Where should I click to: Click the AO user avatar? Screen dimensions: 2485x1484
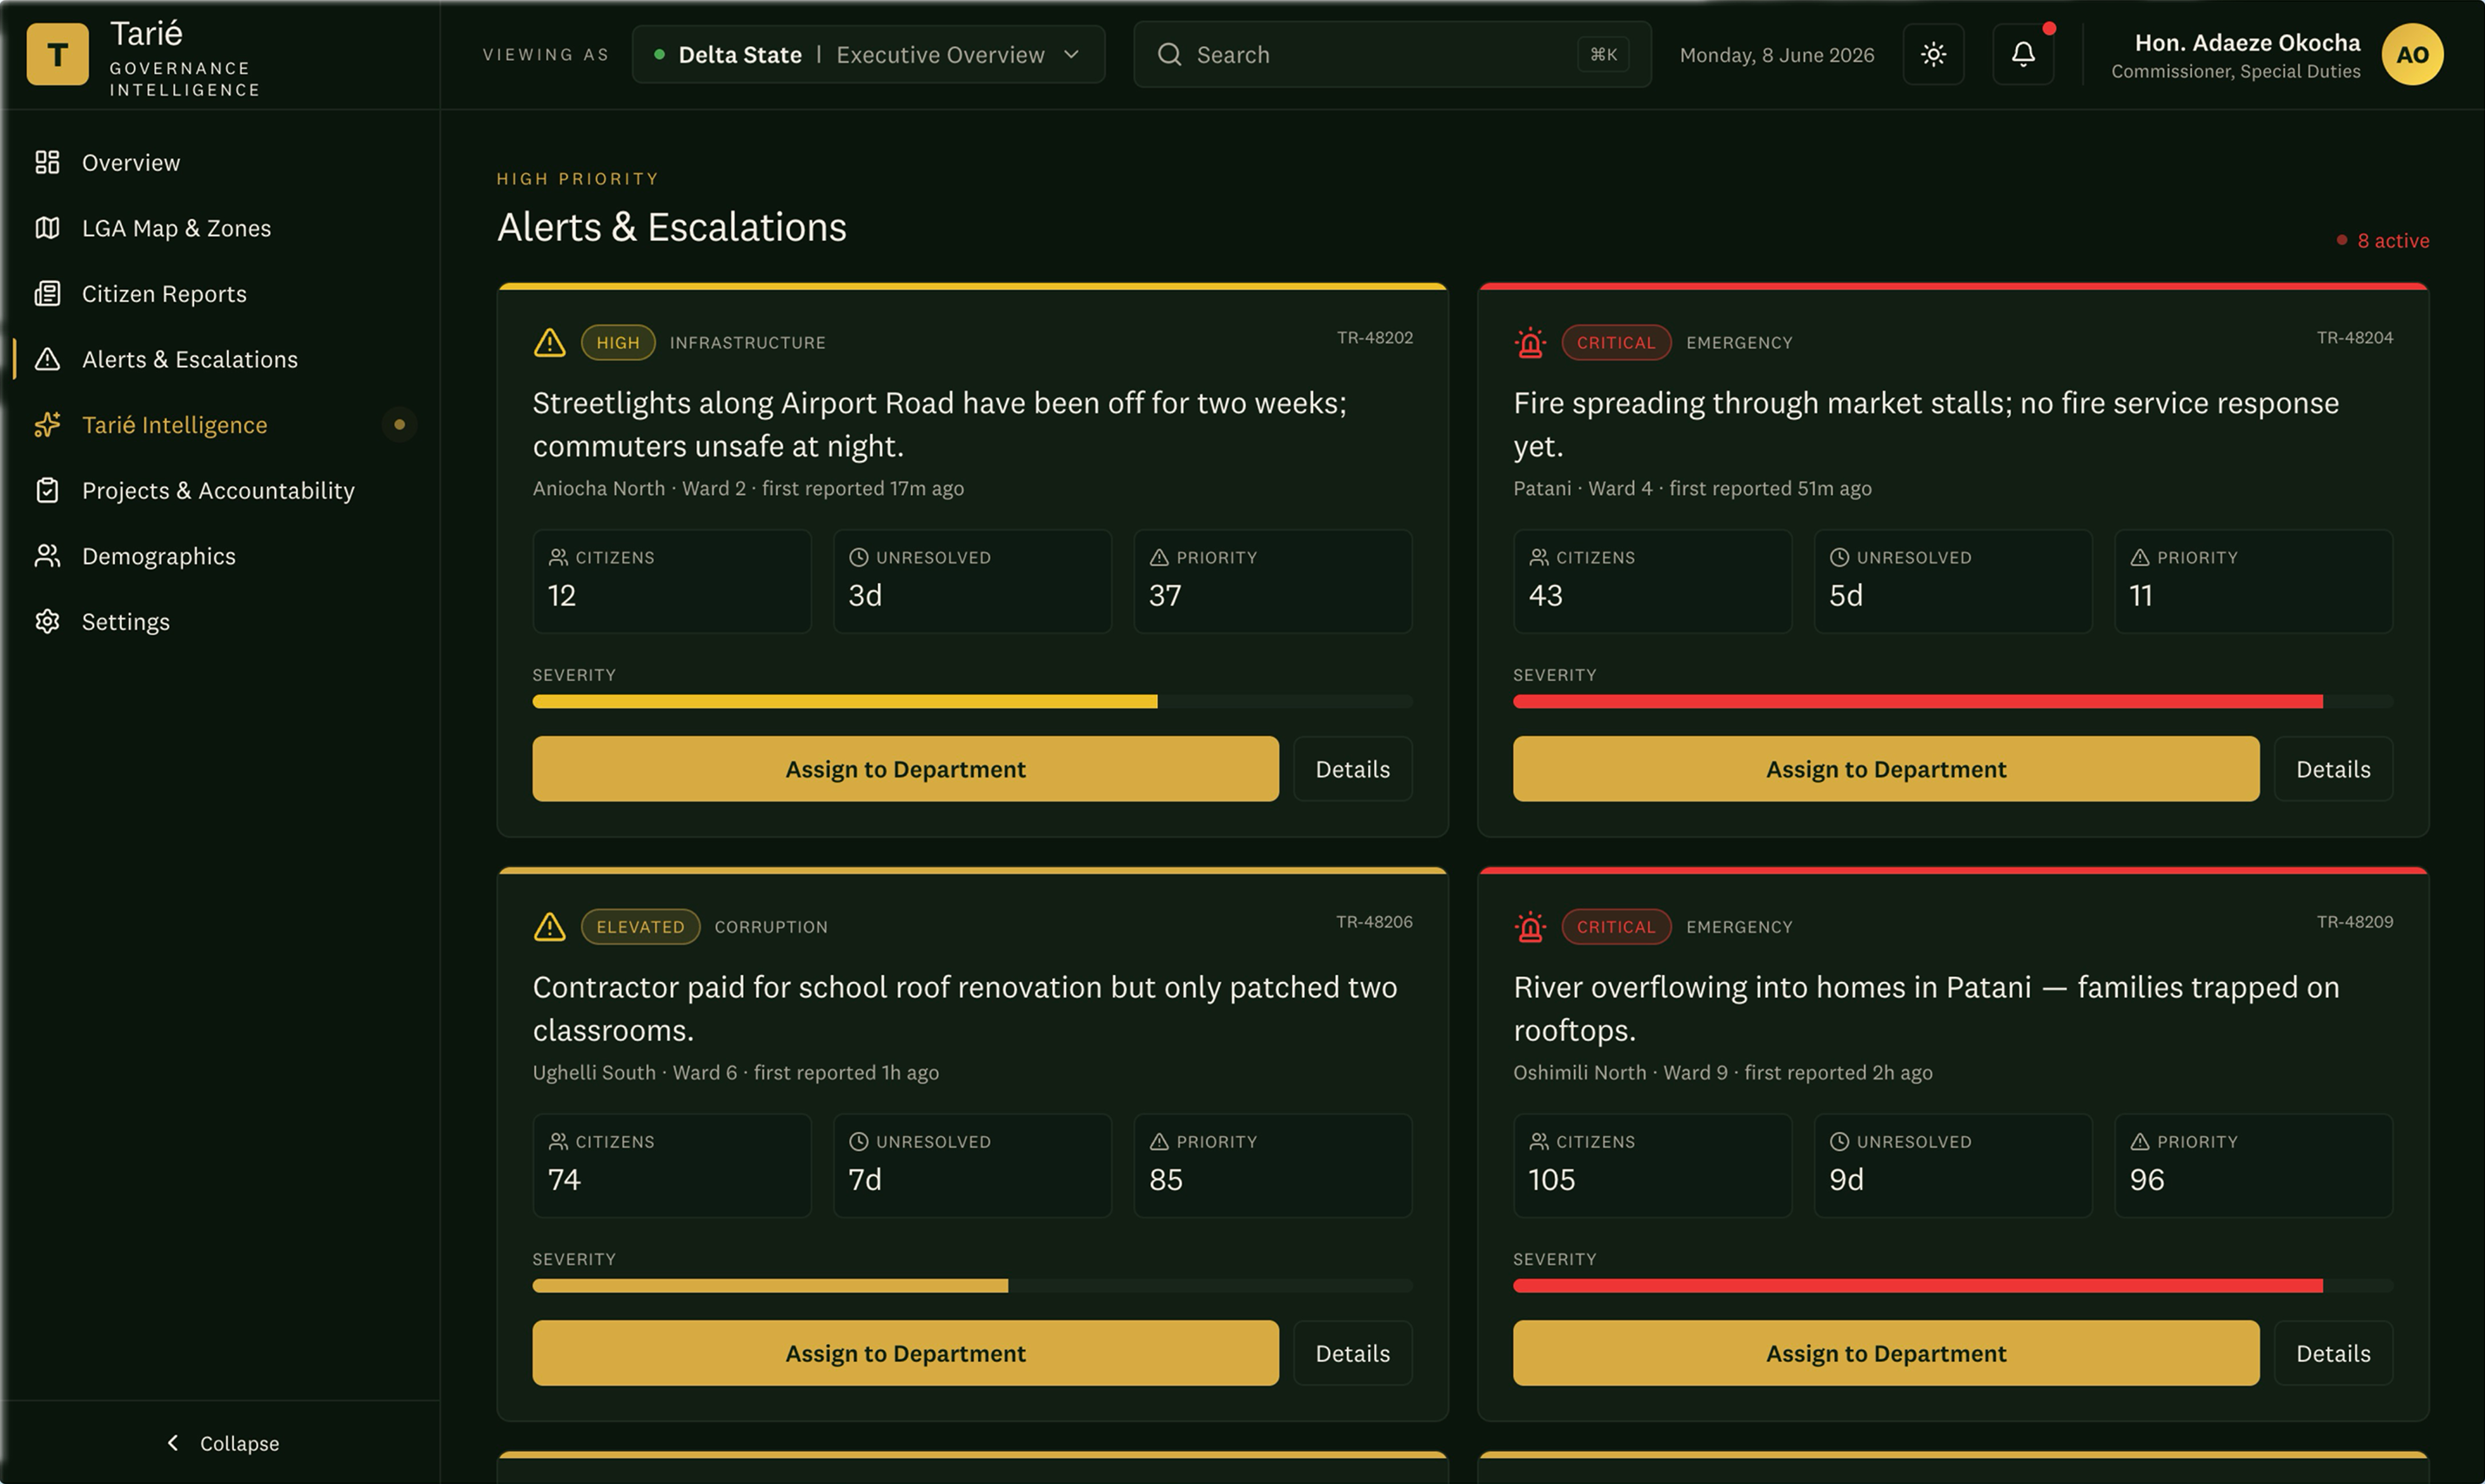click(2412, 54)
